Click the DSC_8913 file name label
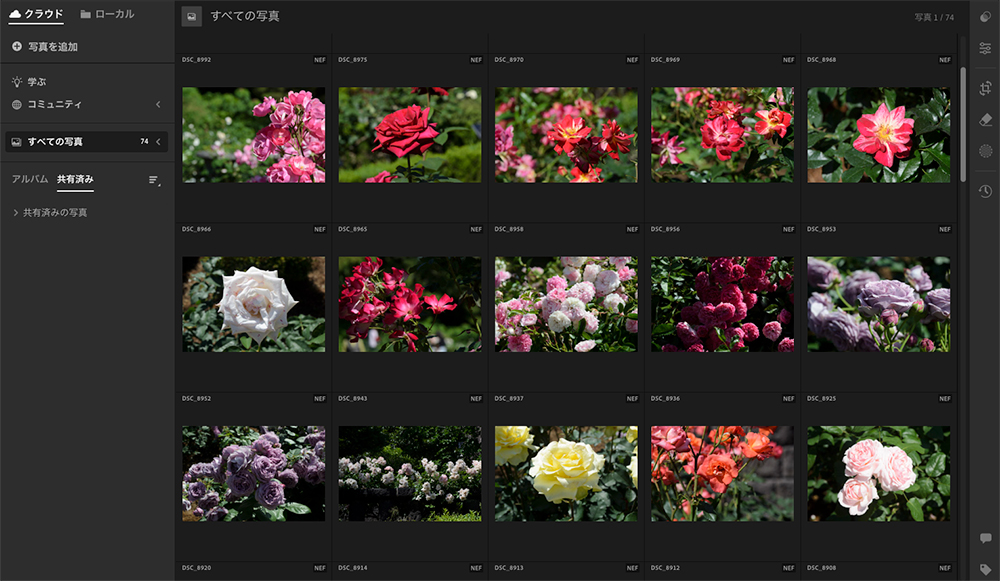The height and width of the screenshot is (581, 1000). (509, 568)
